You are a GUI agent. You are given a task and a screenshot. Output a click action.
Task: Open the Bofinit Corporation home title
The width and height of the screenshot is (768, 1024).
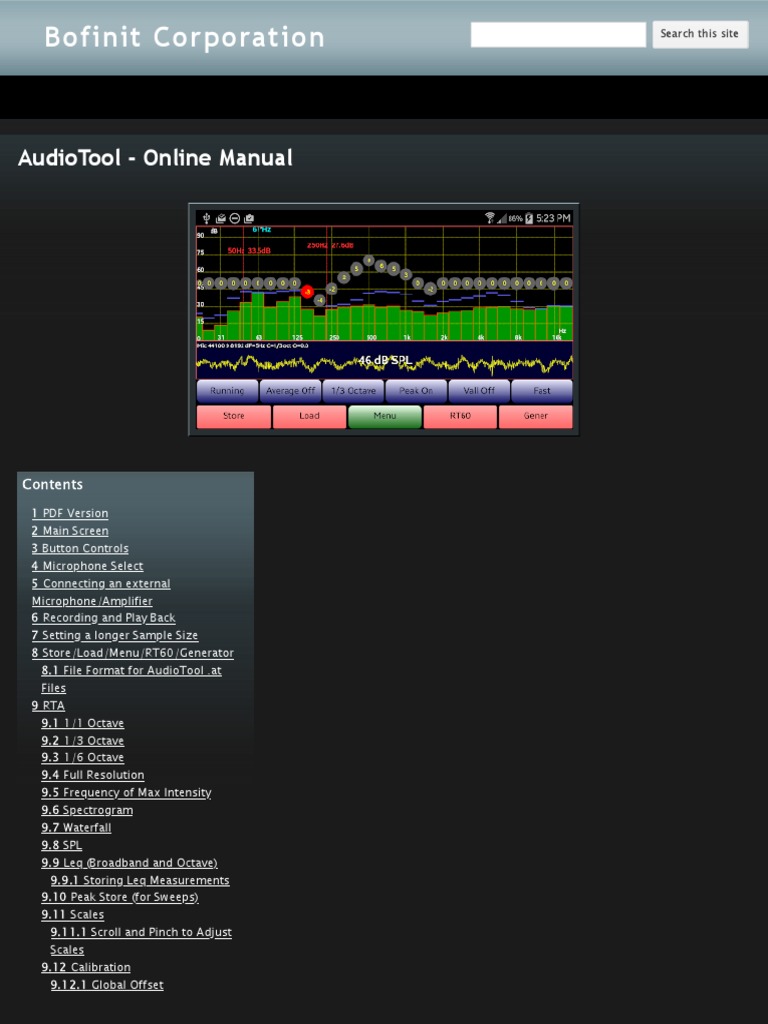(184, 37)
